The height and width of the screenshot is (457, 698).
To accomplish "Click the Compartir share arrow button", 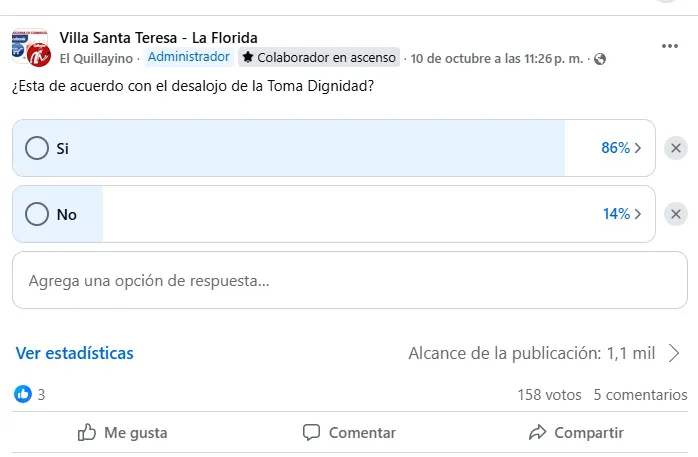I will 576,433.
